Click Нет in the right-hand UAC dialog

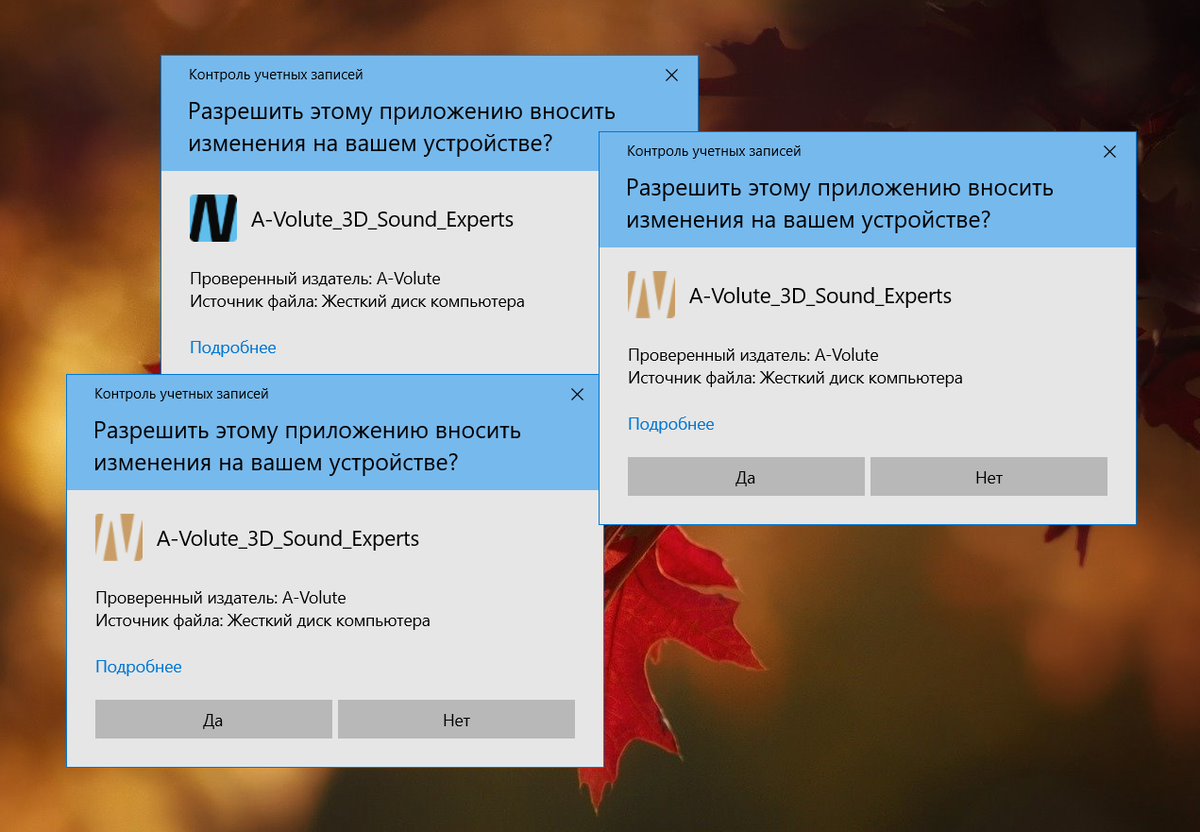[x=989, y=477]
